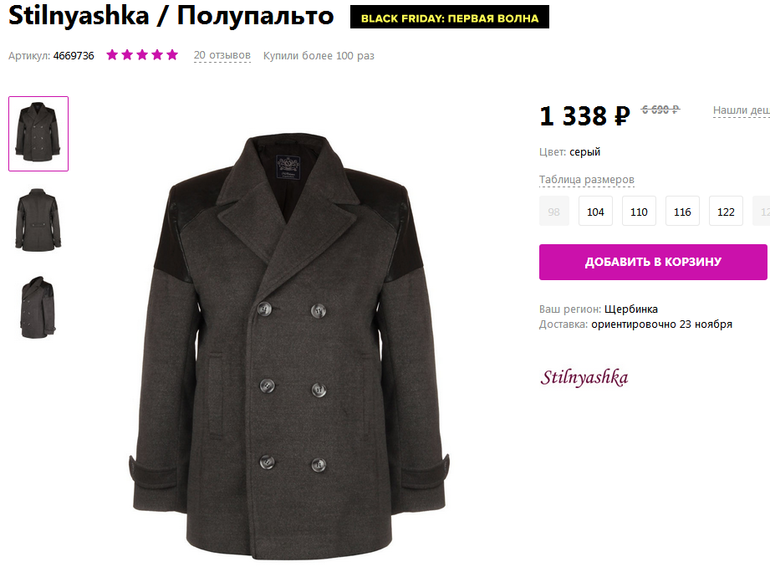Open the Нашли дешевле link
The height and width of the screenshot is (567, 770).
742,110
